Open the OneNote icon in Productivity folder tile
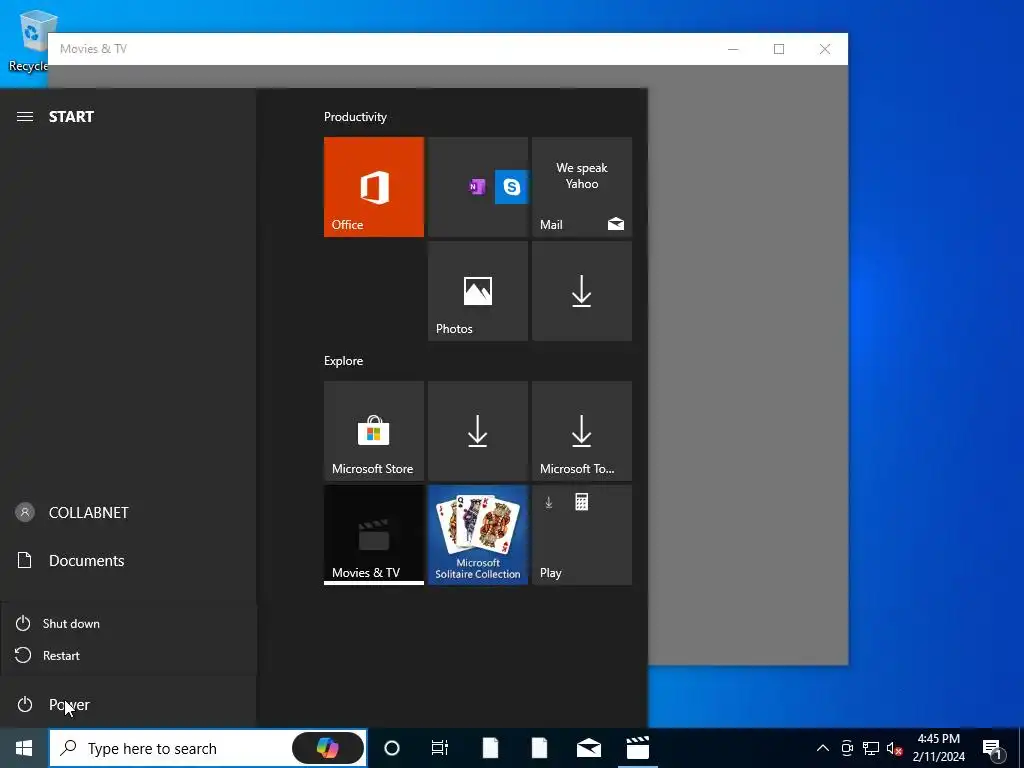 point(477,187)
